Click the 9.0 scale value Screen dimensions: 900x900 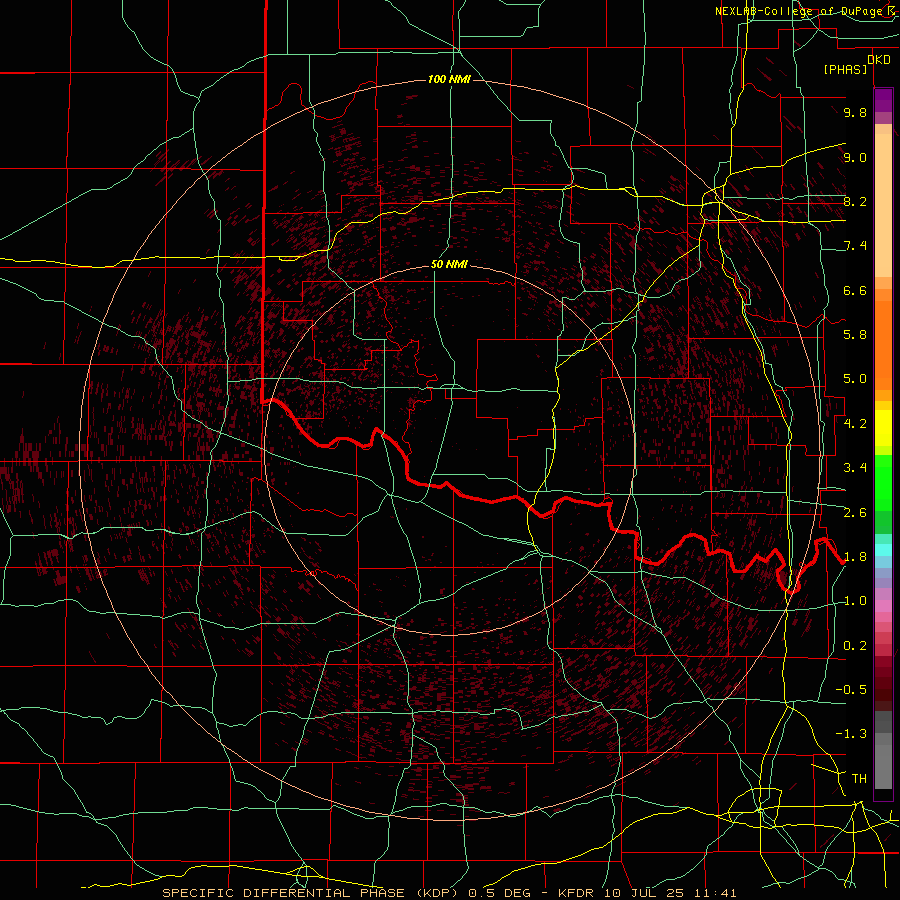855,157
